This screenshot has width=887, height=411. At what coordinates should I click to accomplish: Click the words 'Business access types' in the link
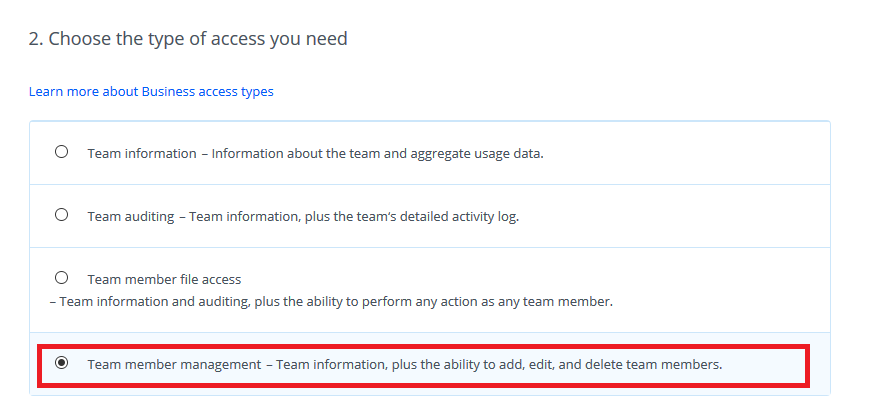coord(207,92)
